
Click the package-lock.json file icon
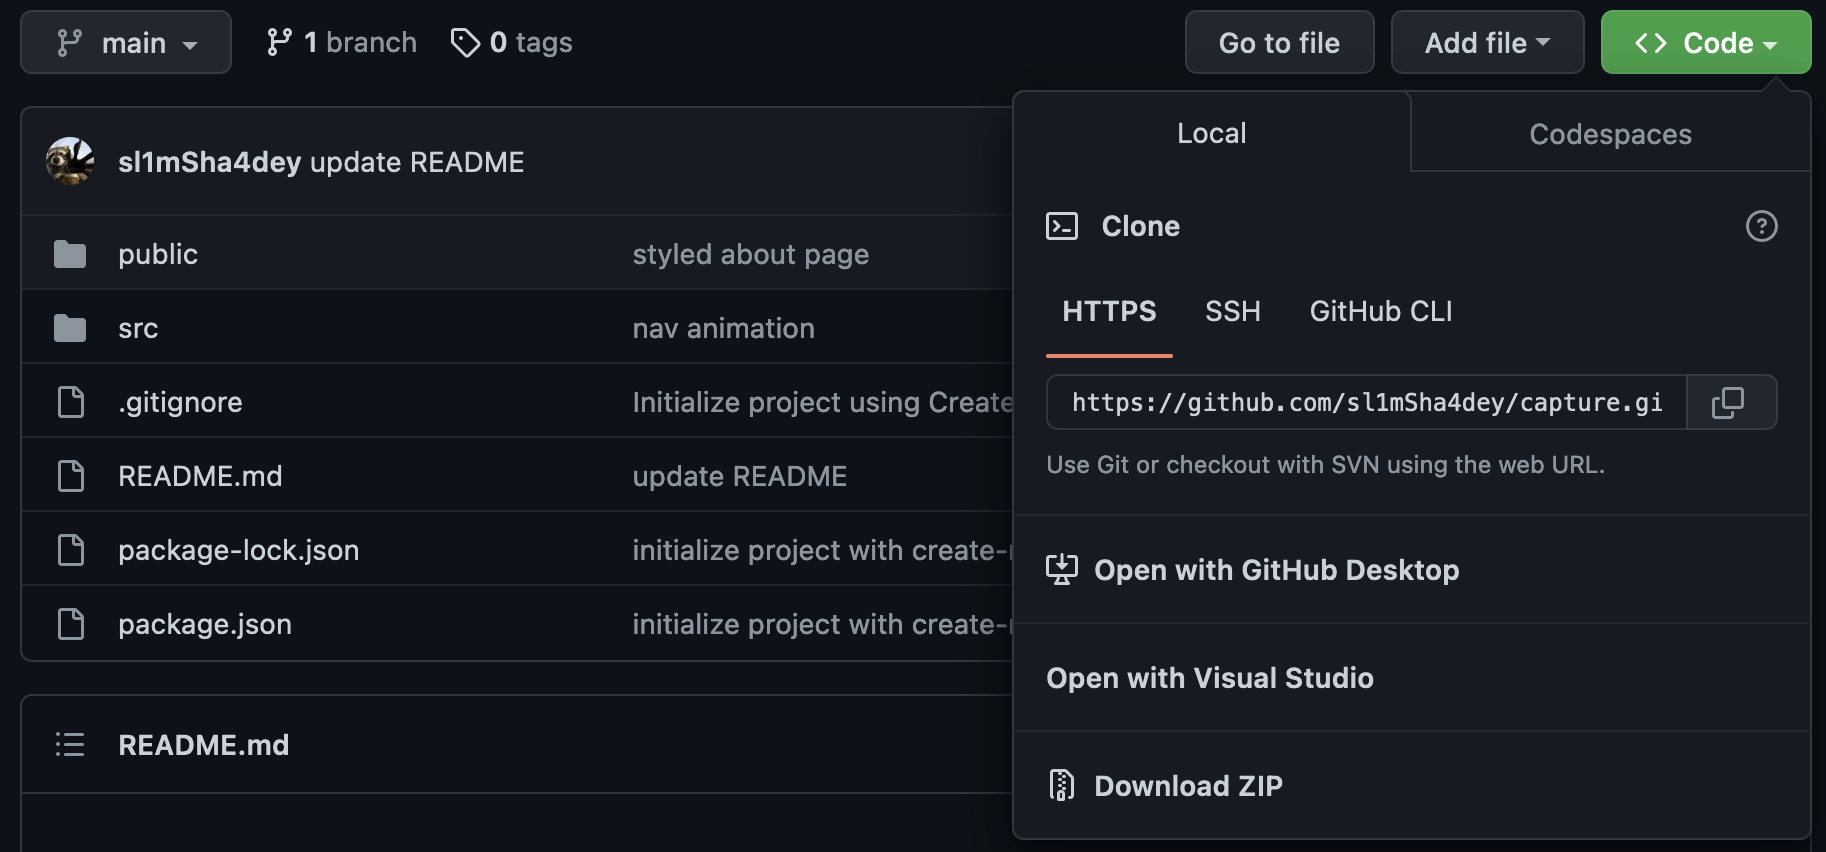click(71, 550)
